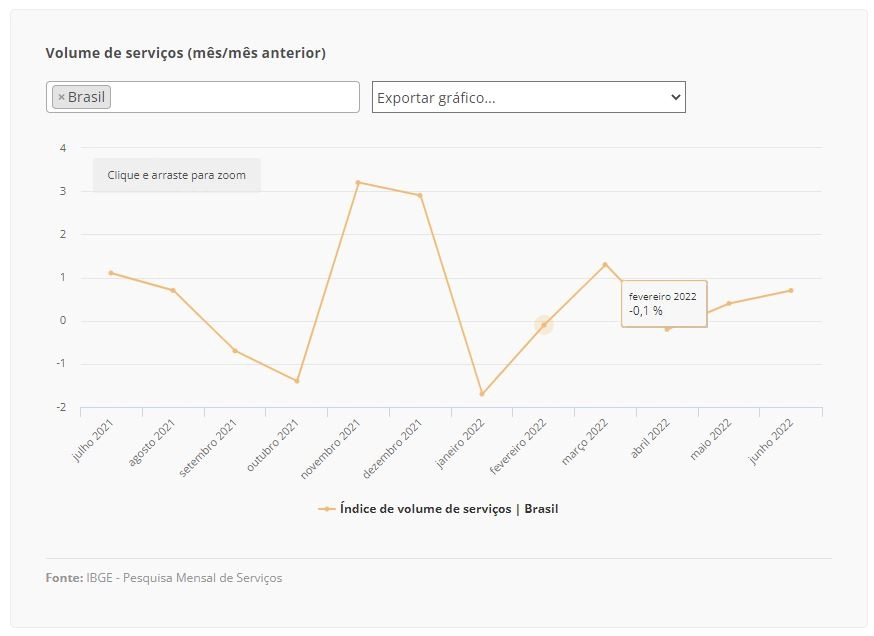Select the outubro 2021 data point
Screen dimensions: 874x636
pyautogui.click(x=297, y=381)
